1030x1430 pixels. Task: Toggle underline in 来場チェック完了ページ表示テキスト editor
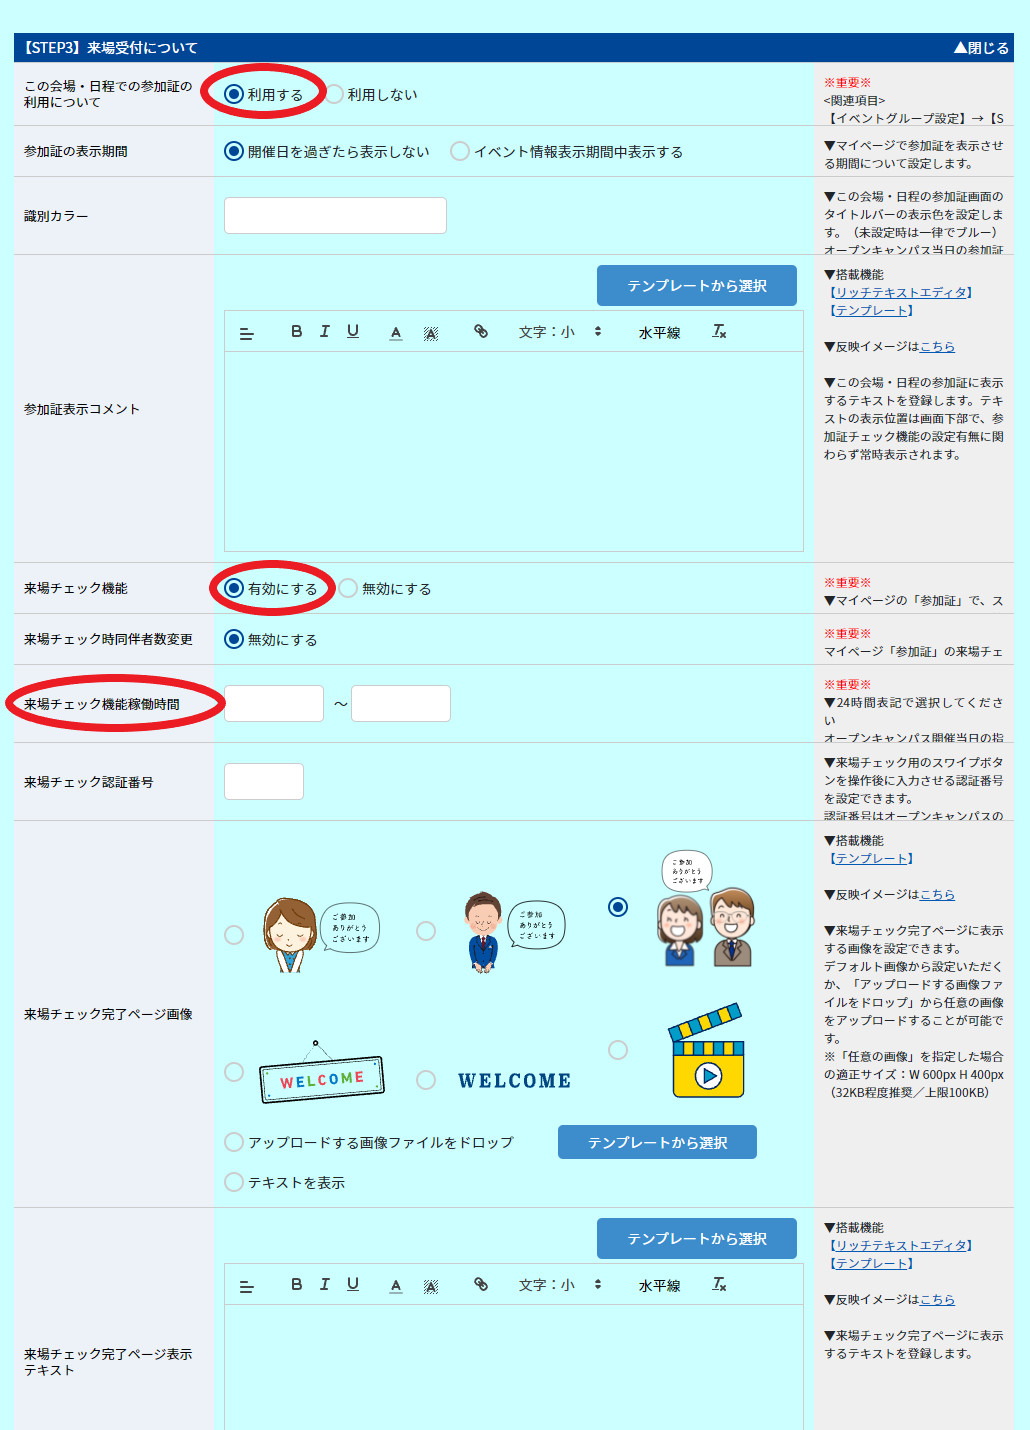(x=353, y=1284)
